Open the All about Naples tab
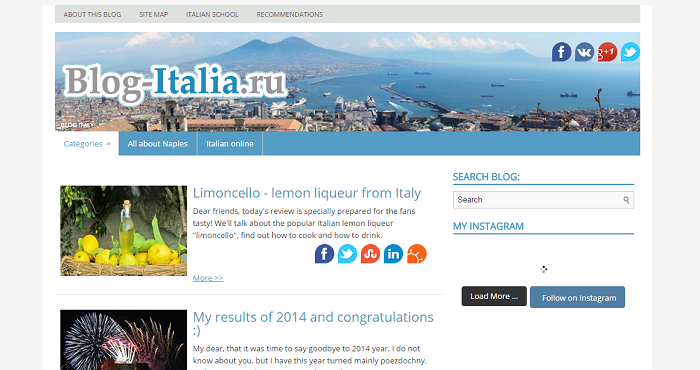This screenshot has height=370, width=700. (x=158, y=144)
